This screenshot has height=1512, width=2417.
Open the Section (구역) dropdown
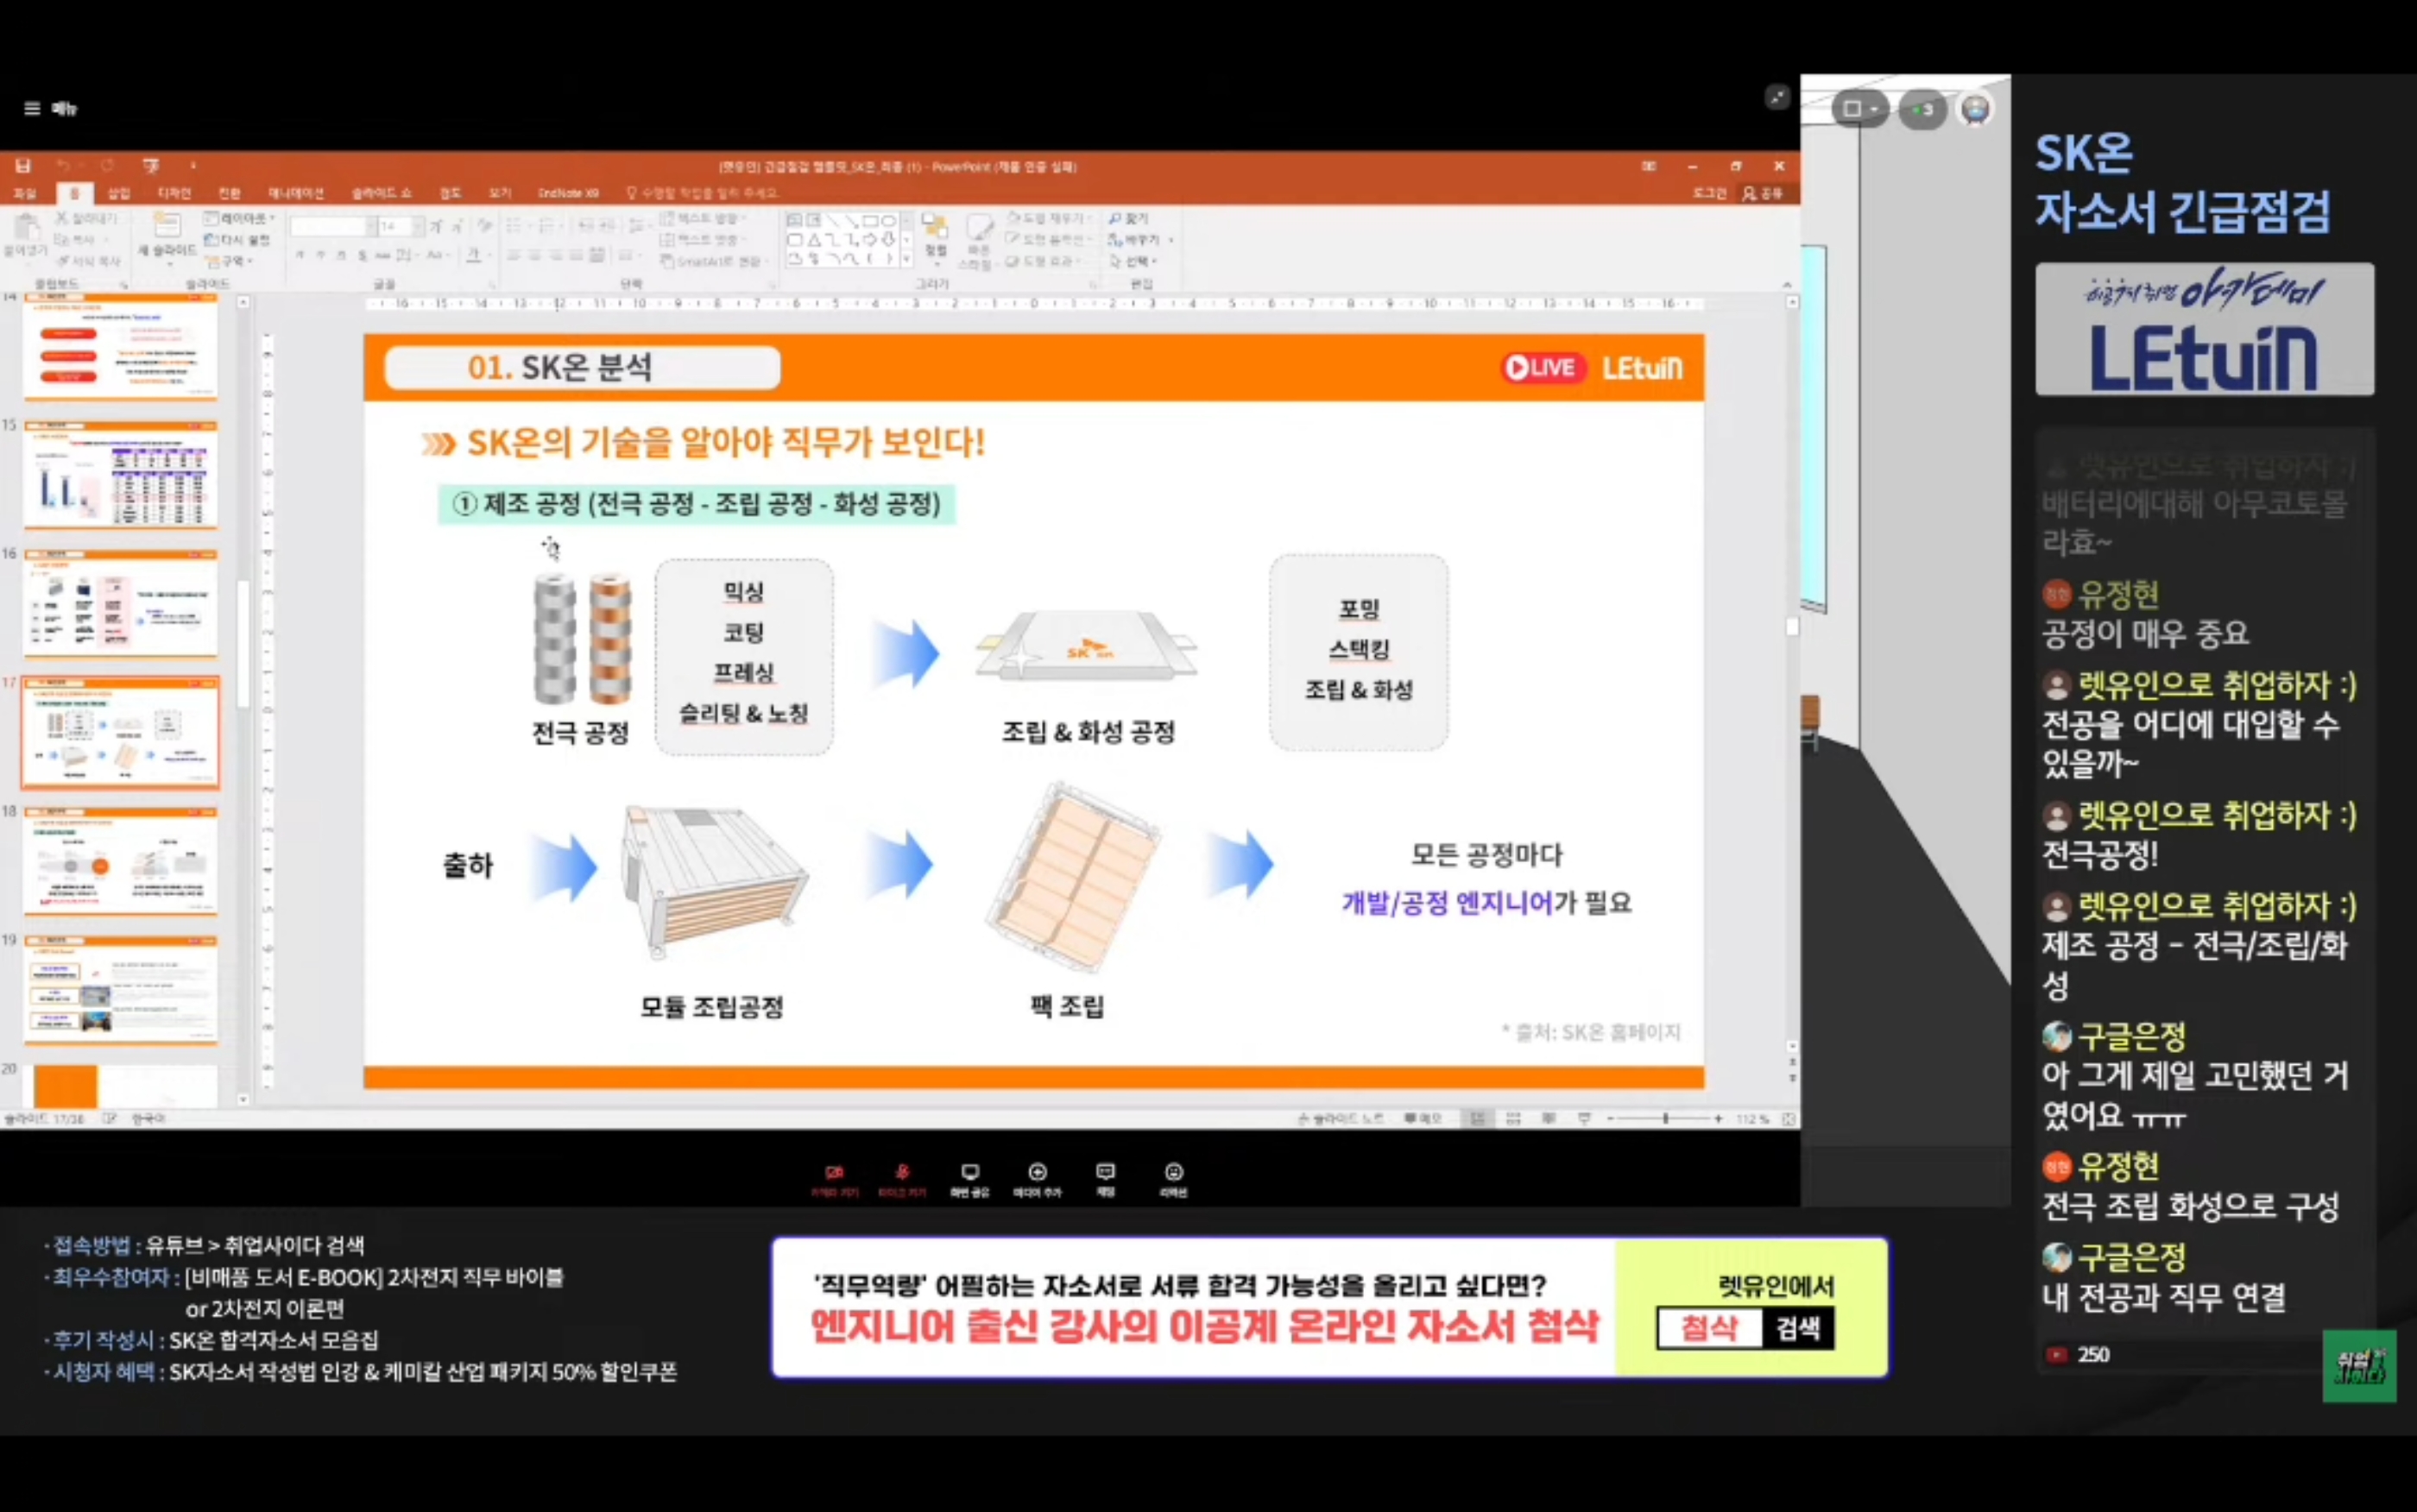(229, 261)
